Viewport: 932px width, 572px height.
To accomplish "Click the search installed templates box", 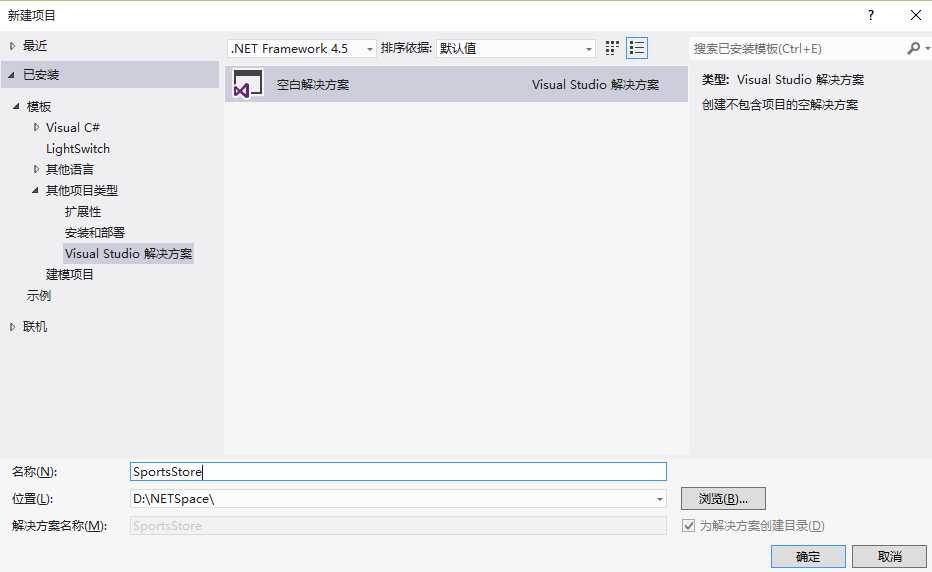I will [x=796, y=48].
